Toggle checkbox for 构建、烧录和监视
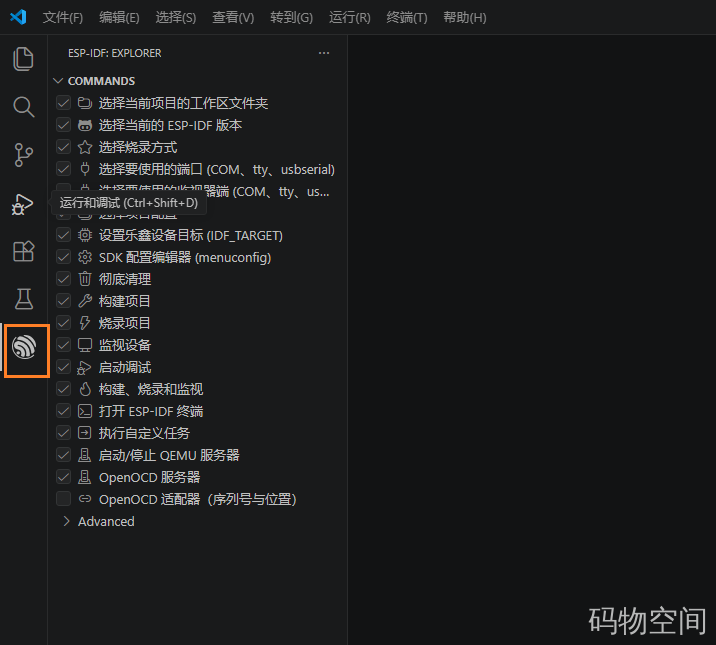This screenshot has height=645, width=716. (63, 389)
